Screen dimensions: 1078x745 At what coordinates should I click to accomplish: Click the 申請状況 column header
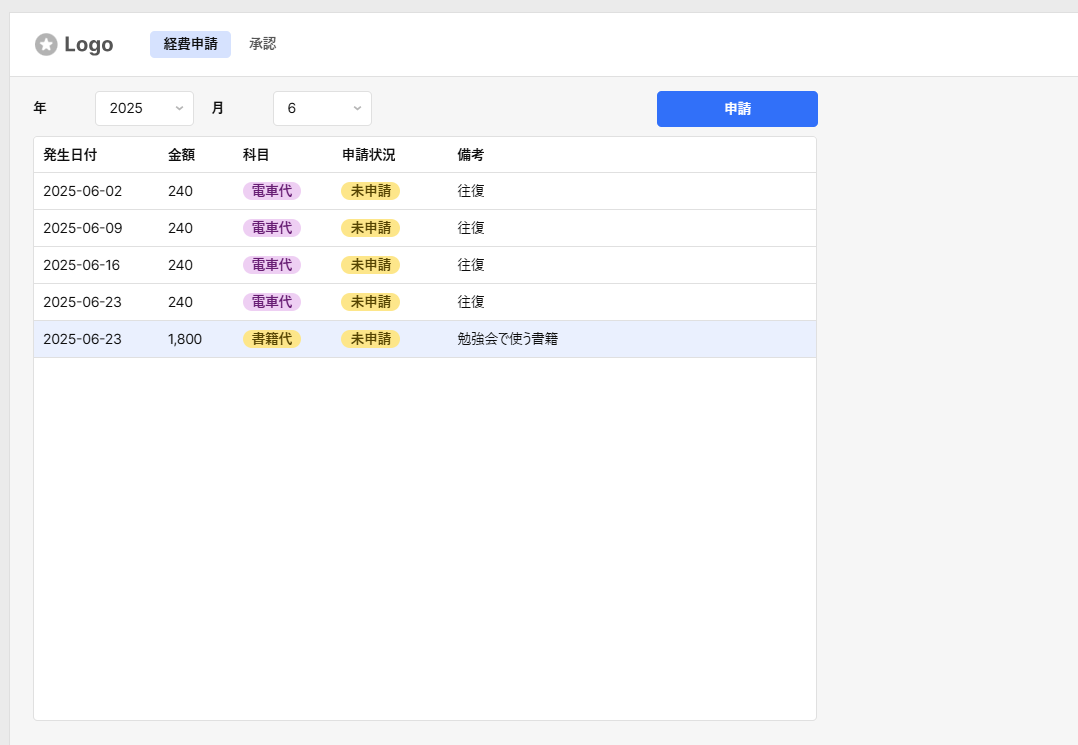pyautogui.click(x=368, y=155)
